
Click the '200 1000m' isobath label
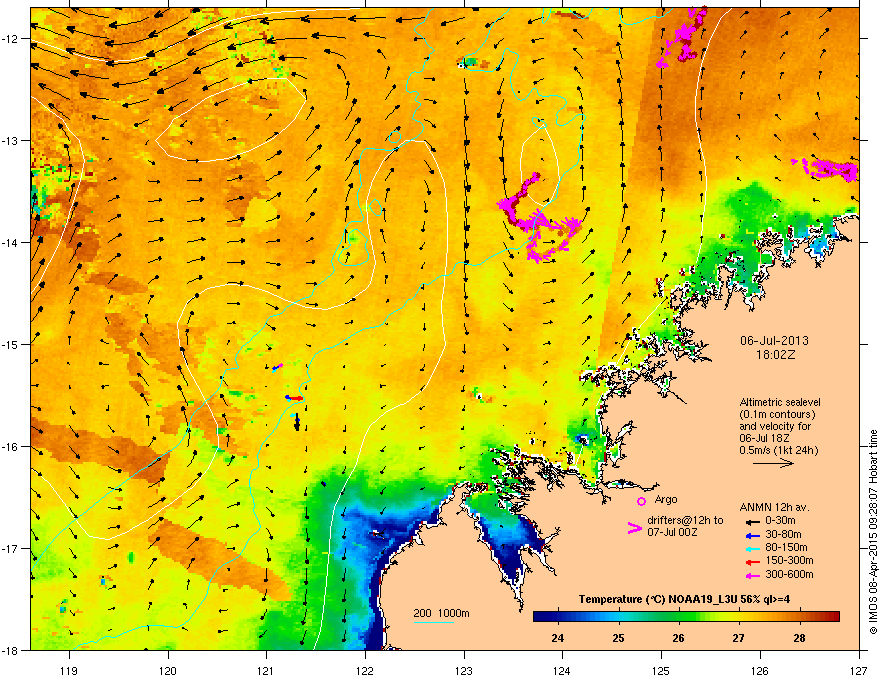[441, 614]
